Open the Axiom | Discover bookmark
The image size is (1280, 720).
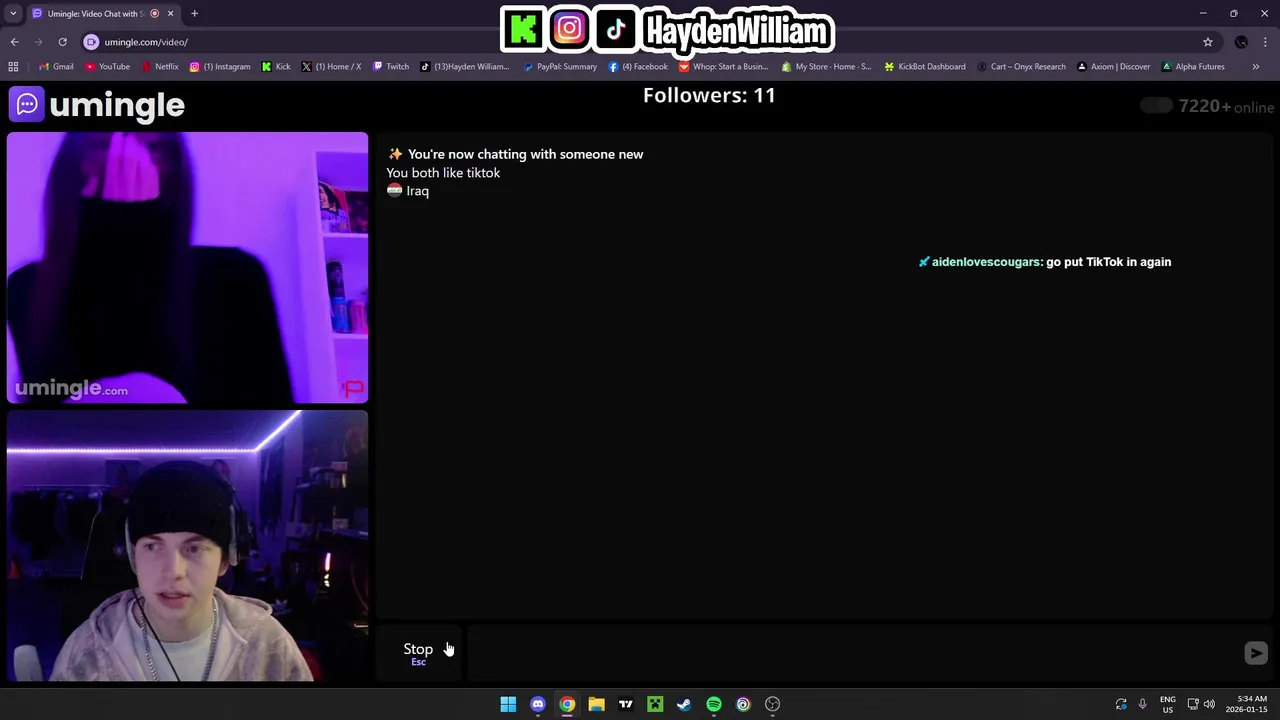pos(1113,67)
